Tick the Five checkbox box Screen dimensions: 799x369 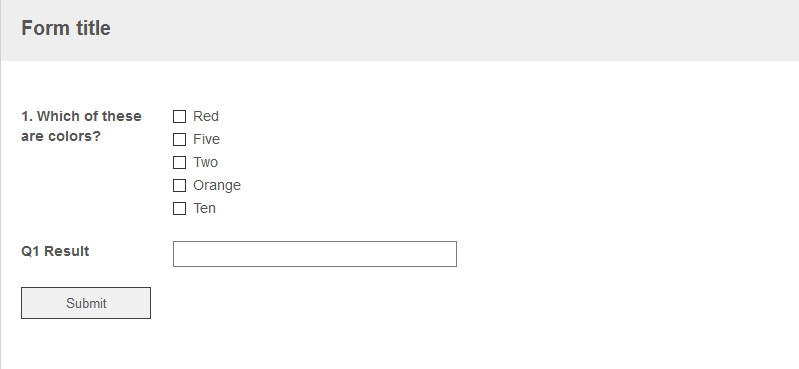pos(179,140)
